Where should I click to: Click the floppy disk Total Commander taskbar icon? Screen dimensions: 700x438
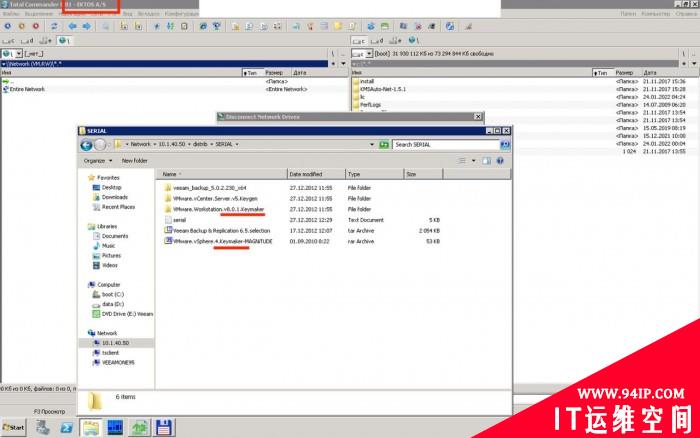click(x=163, y=428)
